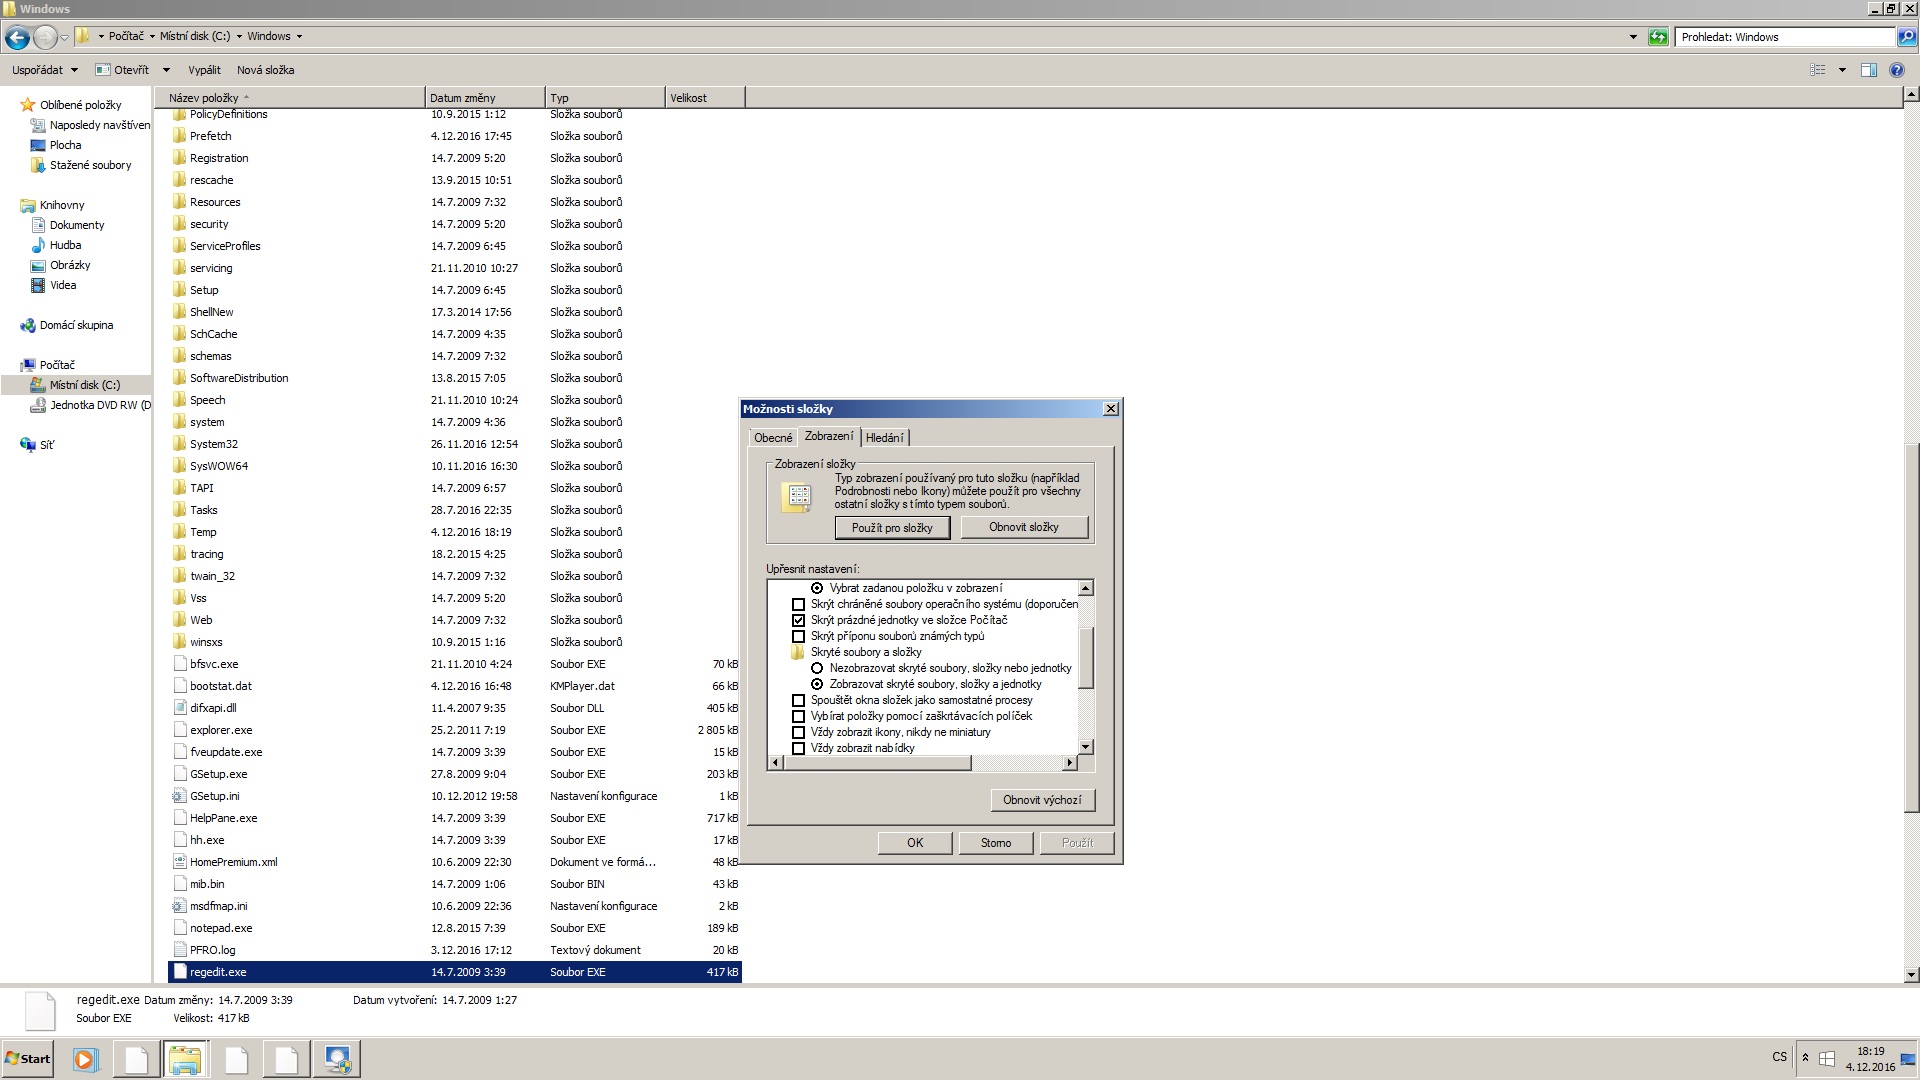
Task: Open media player icon in taskbar
Action: pos(85,1059)
